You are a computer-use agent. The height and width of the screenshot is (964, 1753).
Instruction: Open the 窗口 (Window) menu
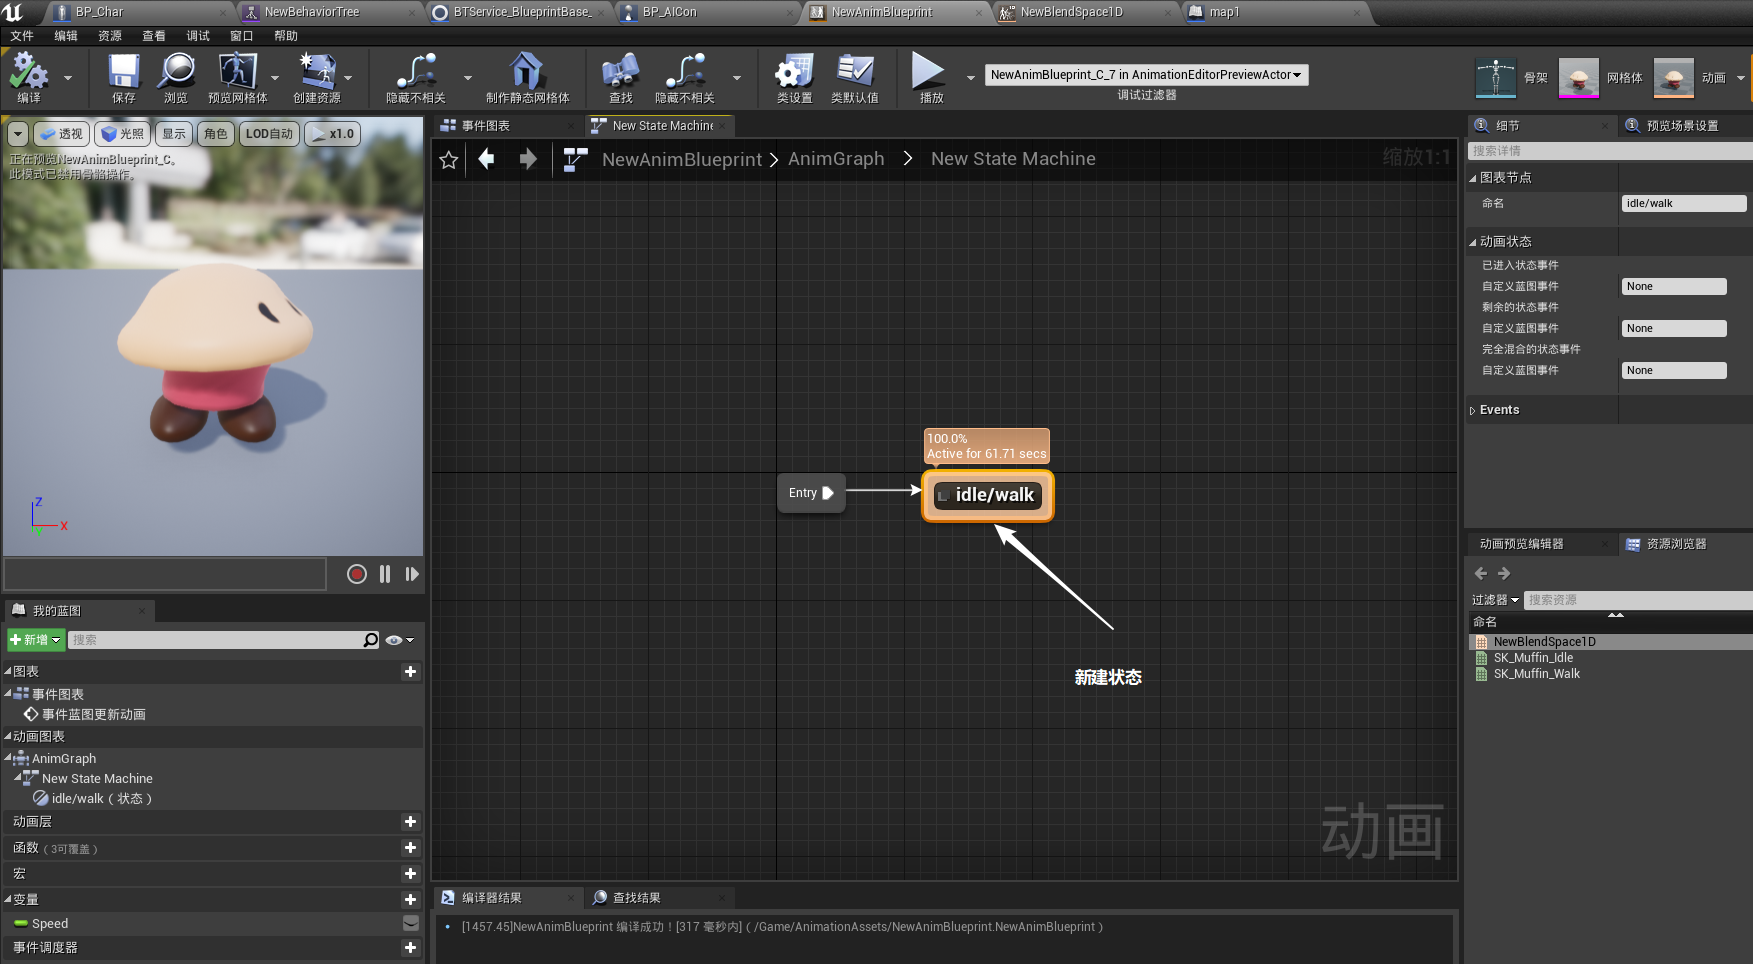click(242, 36)
